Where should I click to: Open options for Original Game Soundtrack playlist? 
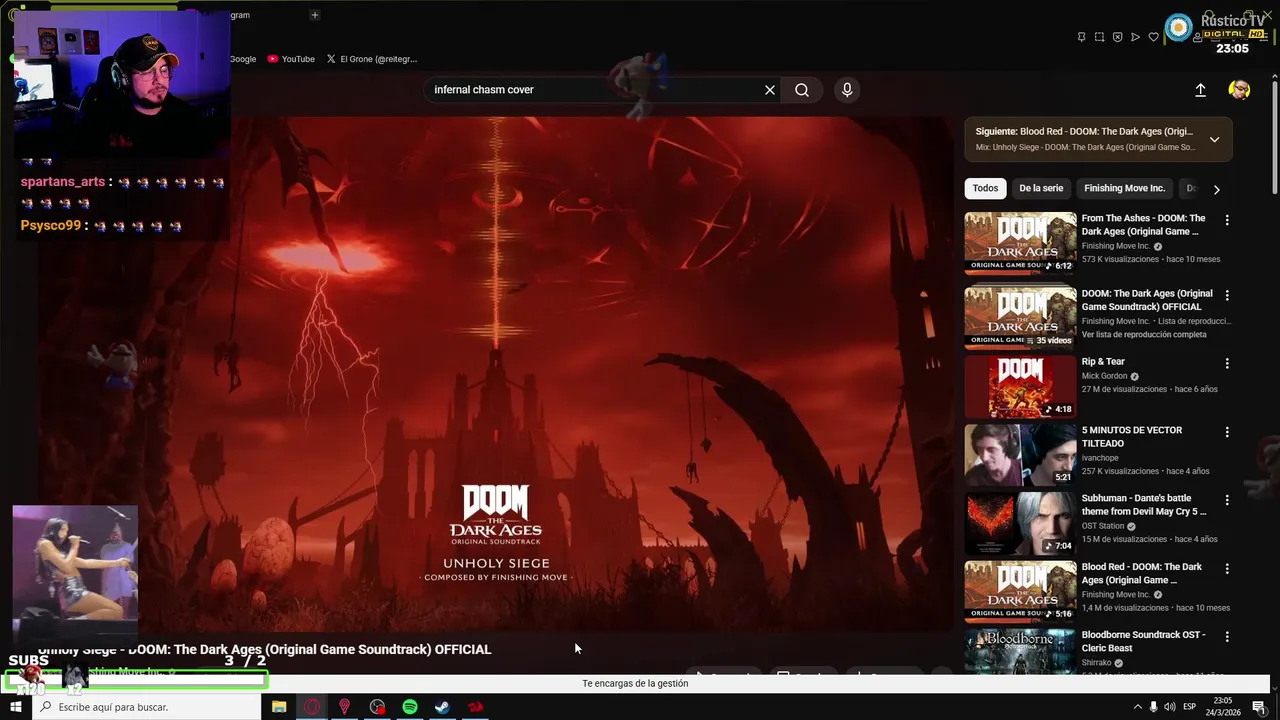pyautogui.click(x=1227, y=296)
